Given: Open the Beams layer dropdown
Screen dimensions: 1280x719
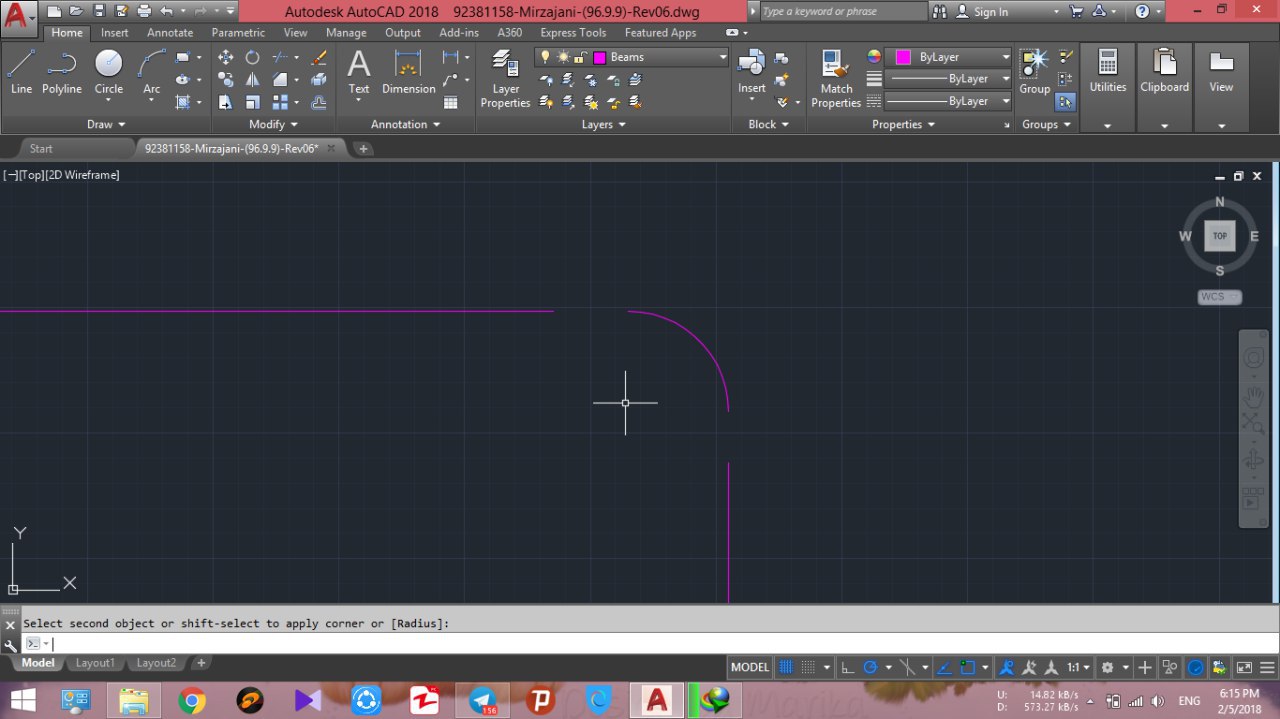Looking at the screenshot, I should click(x=723, y=57).
